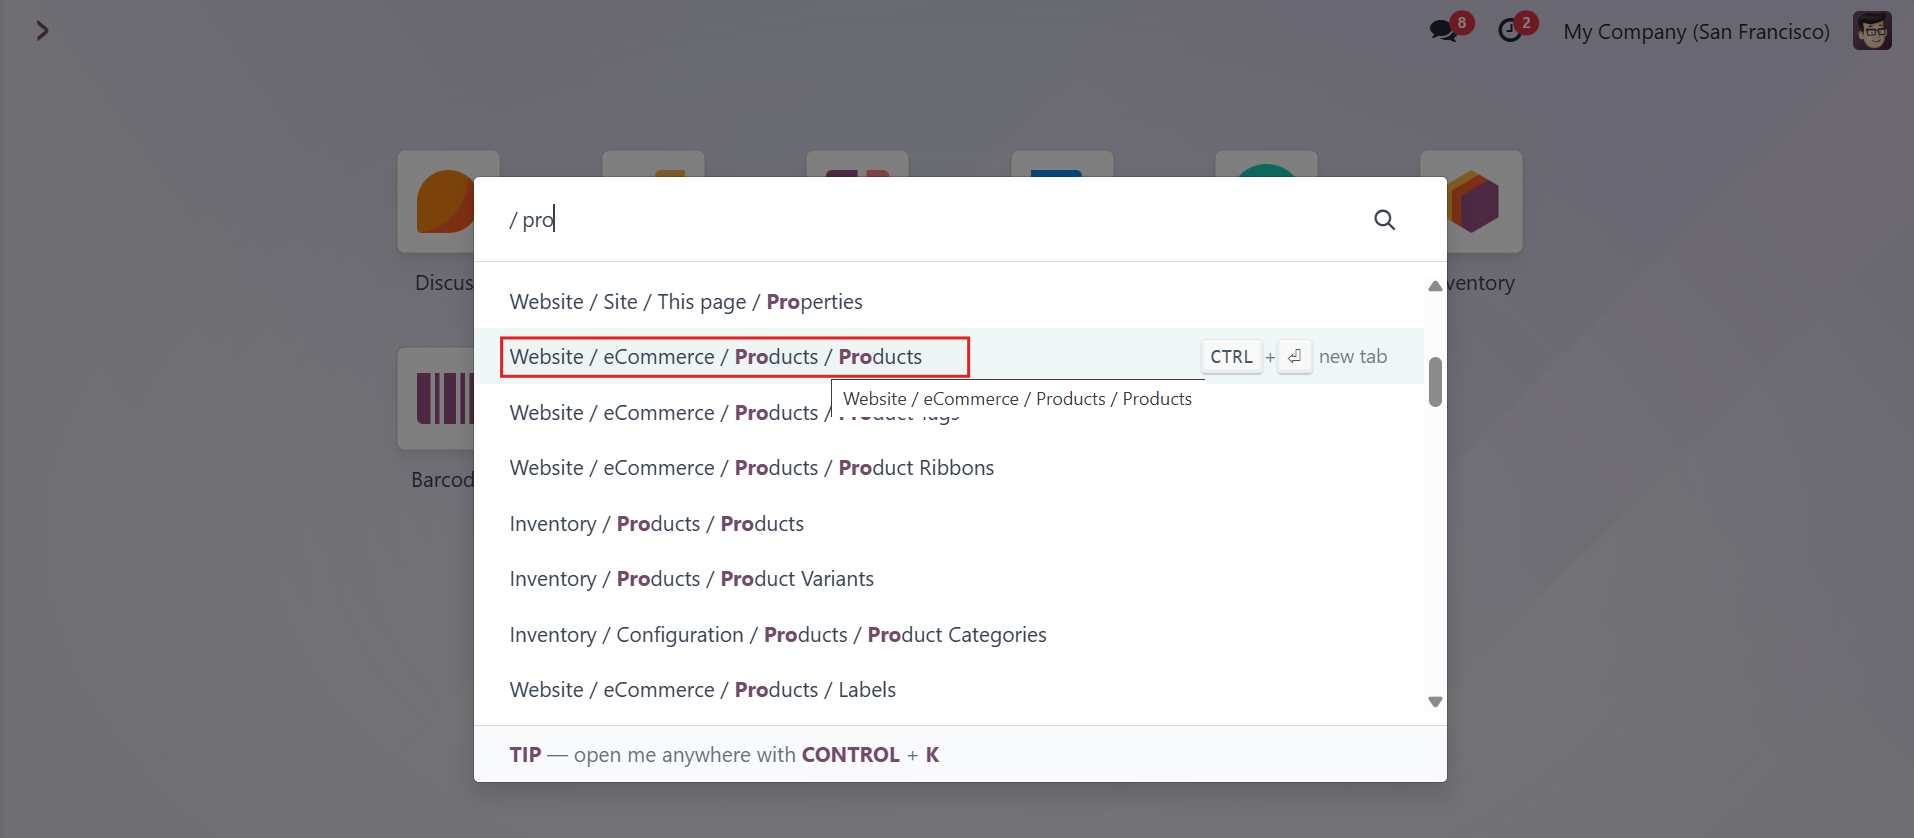This screenshot has width=1914, height=838.
Task: Click the user avatar in the top bar
Action: point(1872,31)
